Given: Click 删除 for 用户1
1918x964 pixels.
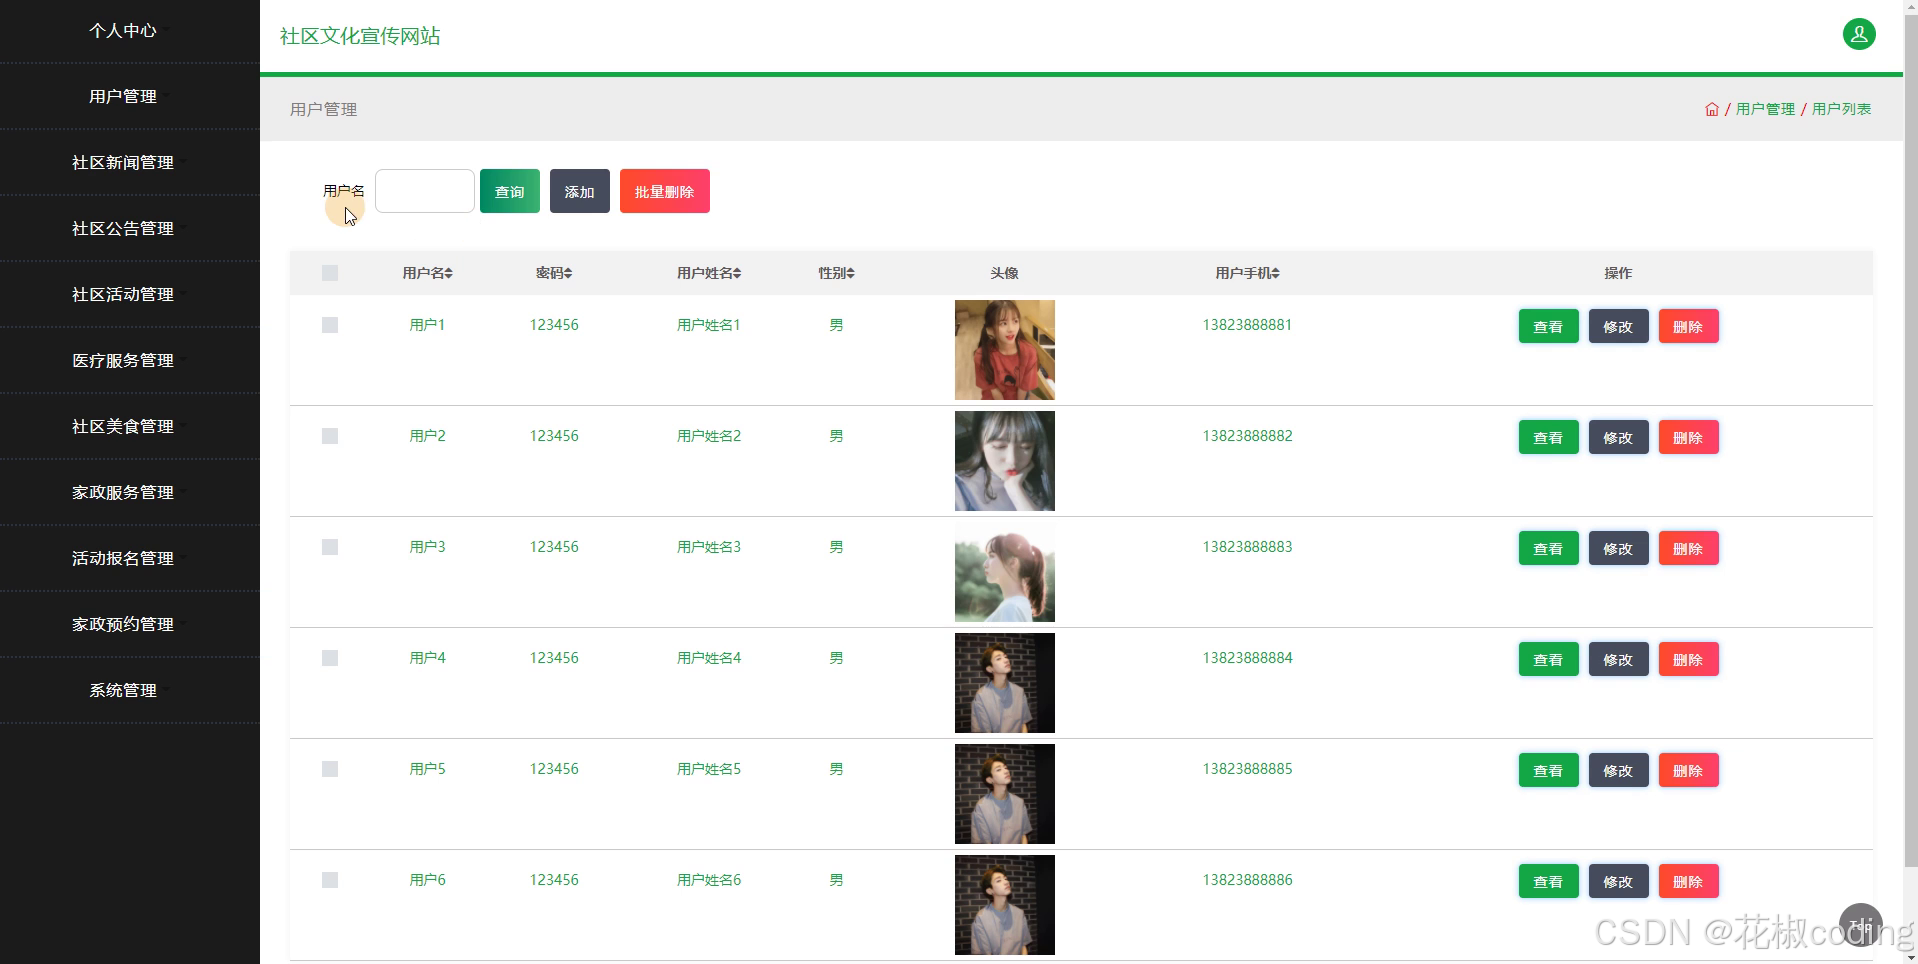Looking at the screenshot, I should coord(1688,326).
